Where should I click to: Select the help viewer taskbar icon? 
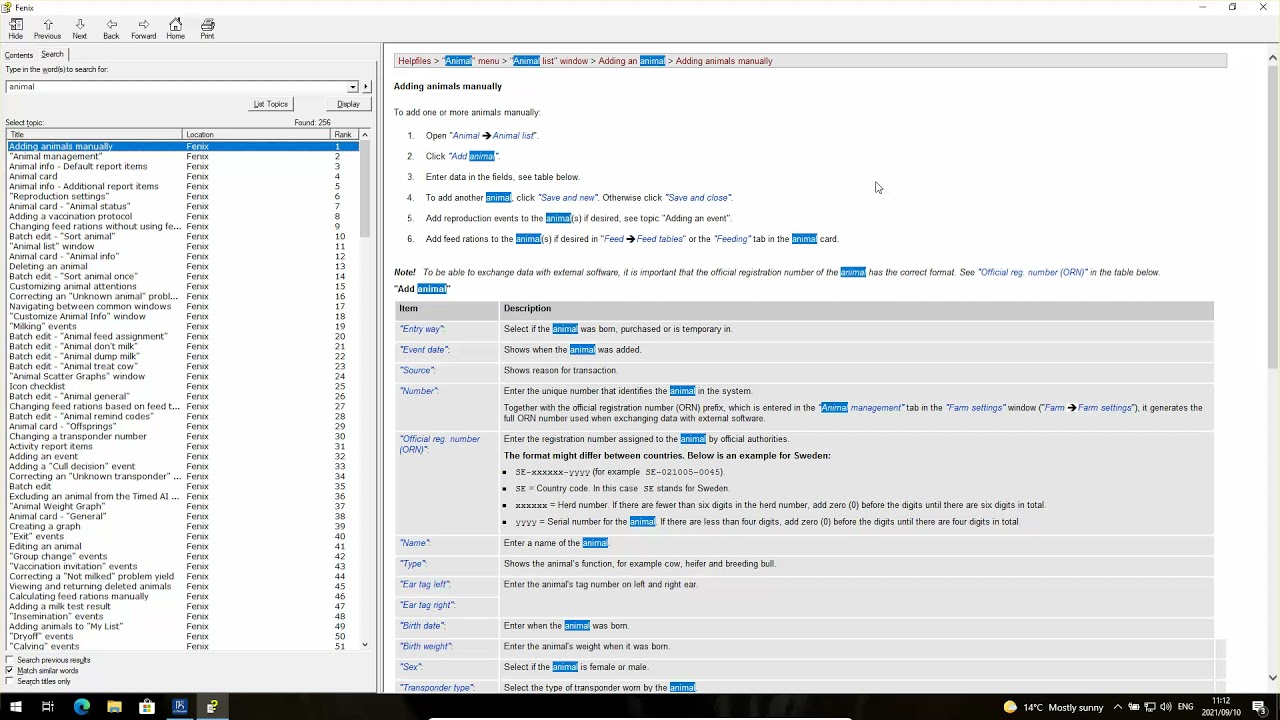[212, 707]
